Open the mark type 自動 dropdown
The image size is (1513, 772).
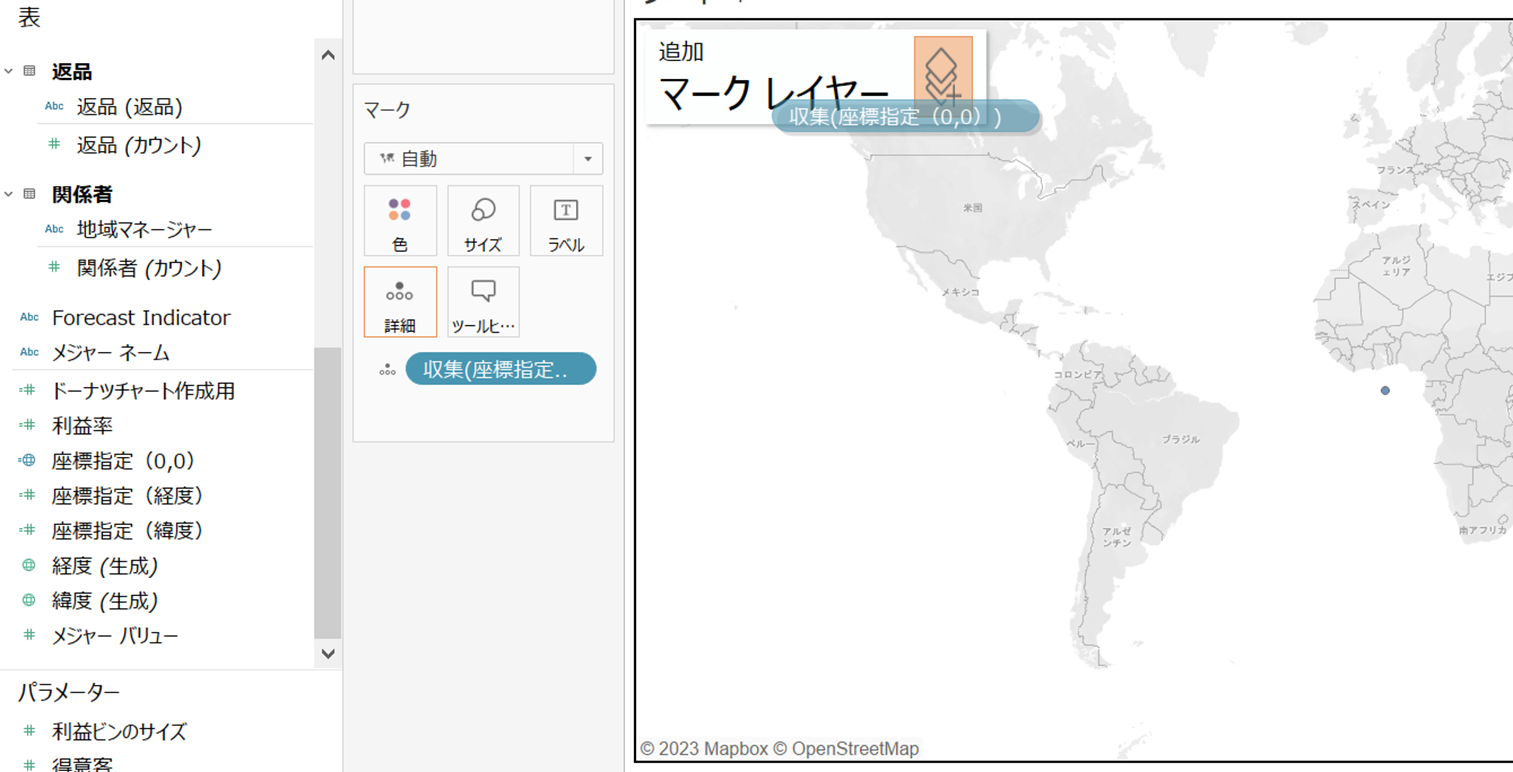[x=484, y=158]
